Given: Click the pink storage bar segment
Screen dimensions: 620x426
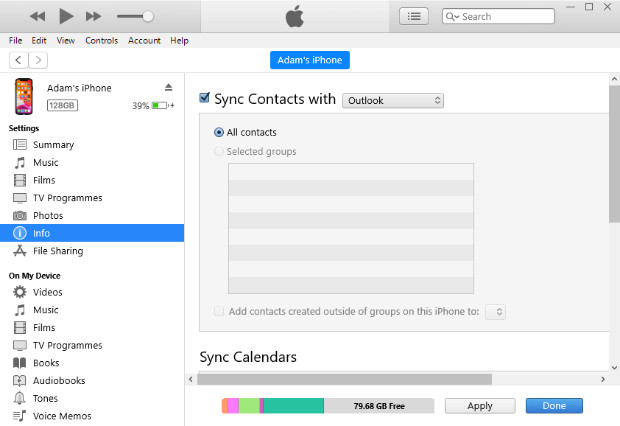Looking at the screenshot, I should click(234, 406).
